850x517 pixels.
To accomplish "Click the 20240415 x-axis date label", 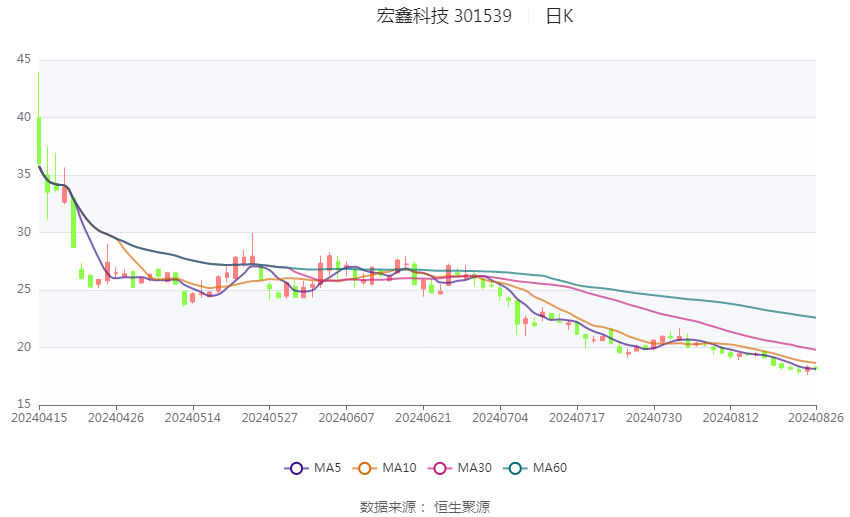I will 39,418.
